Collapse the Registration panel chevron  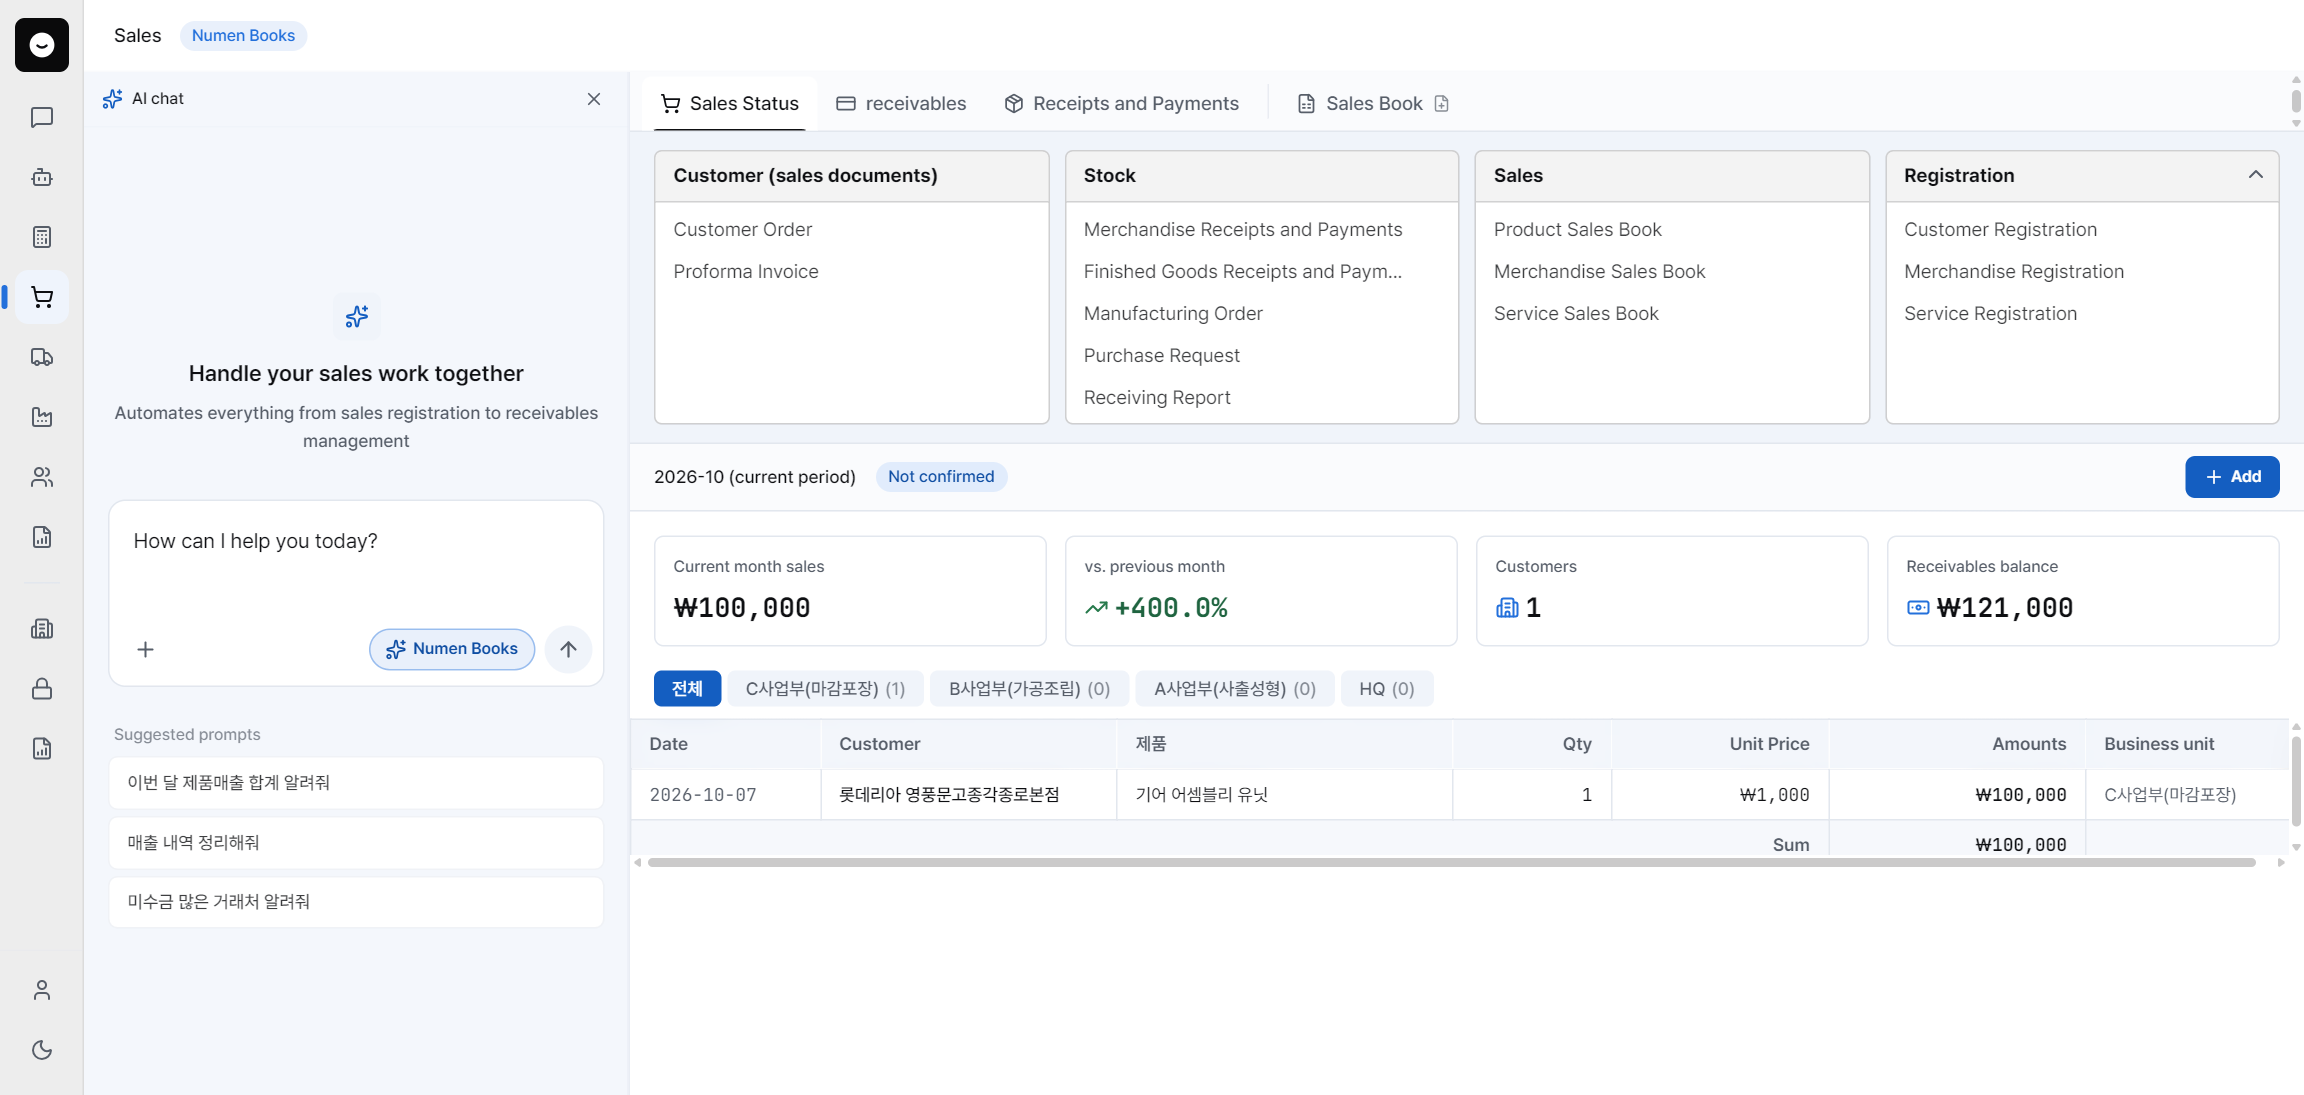click(2255, 175)
